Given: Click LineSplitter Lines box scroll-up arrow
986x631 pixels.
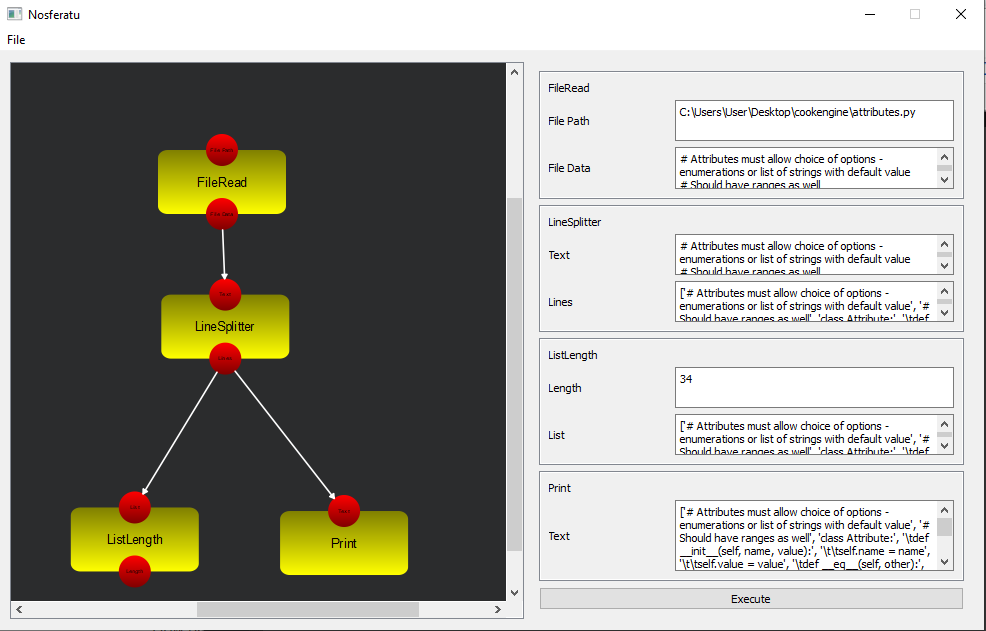Looking at the screenshot, I should tap(944, 291).
